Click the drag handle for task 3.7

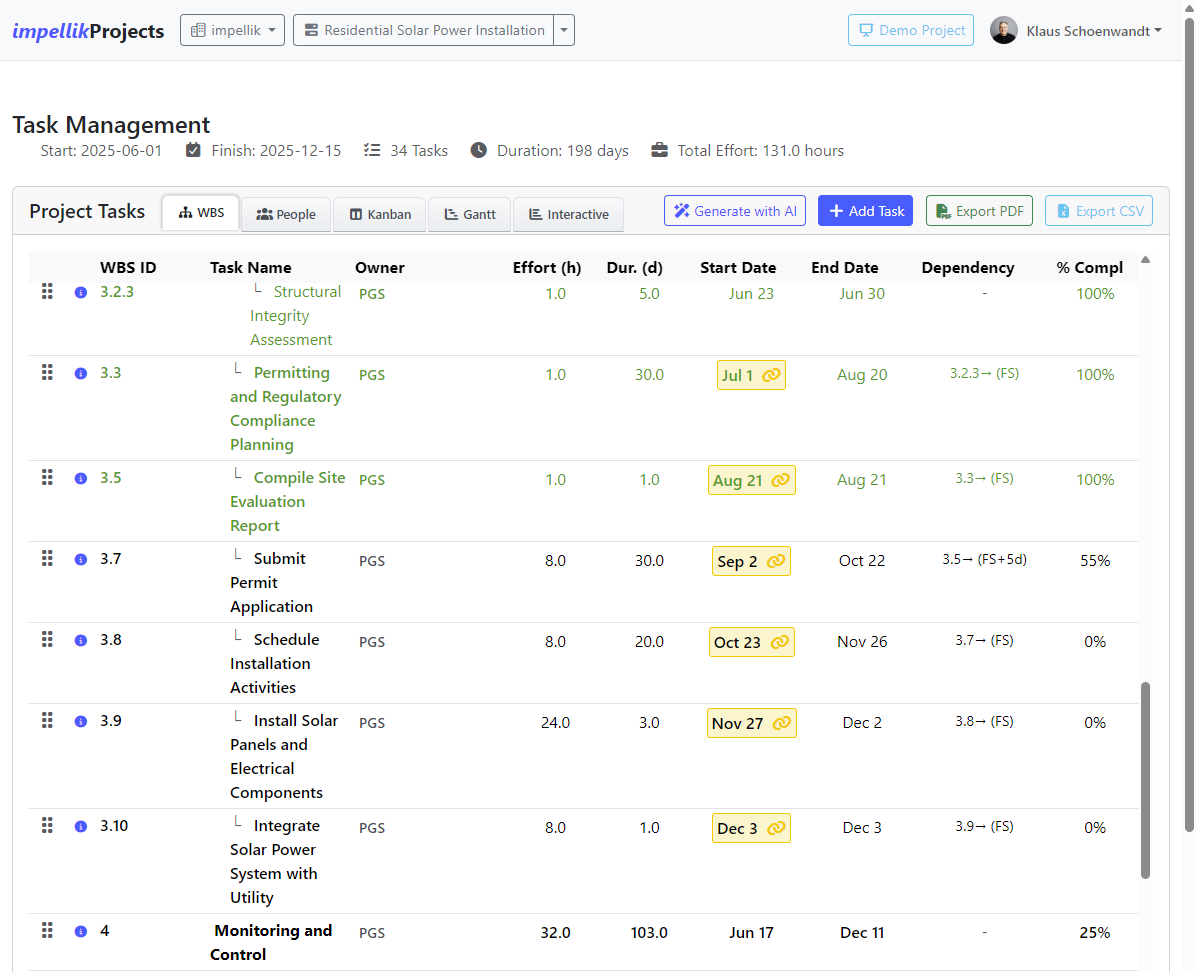point(47,558)
